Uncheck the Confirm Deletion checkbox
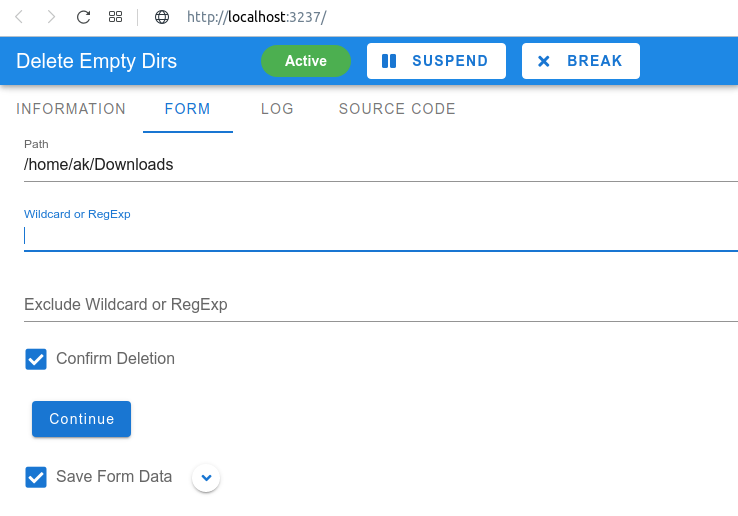Viewport: 738px width, 516px height. (x=36, y=359)
